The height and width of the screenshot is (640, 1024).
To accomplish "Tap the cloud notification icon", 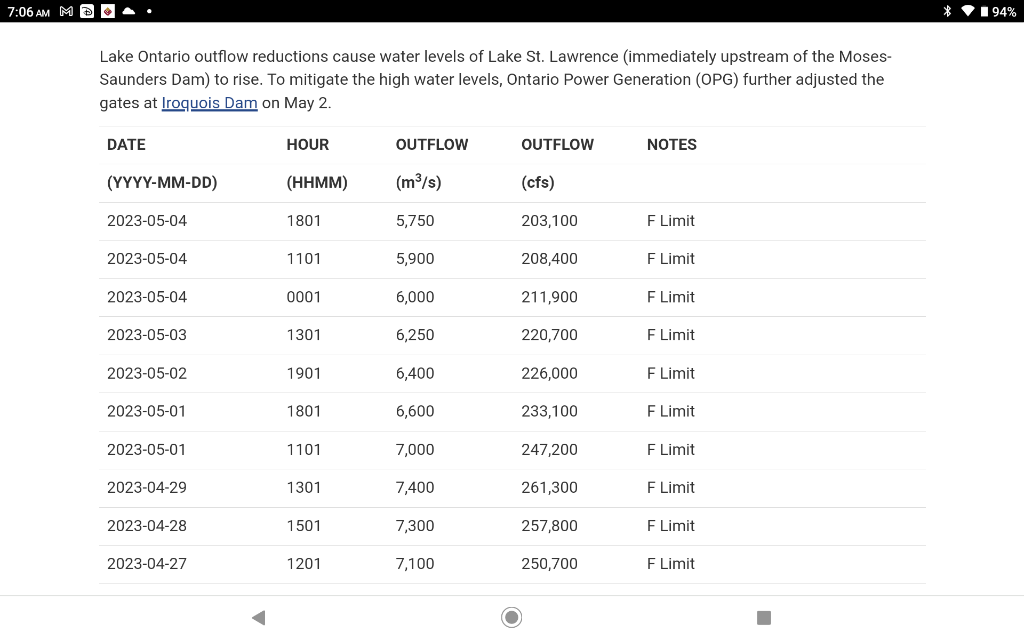I will pos(128,11).
